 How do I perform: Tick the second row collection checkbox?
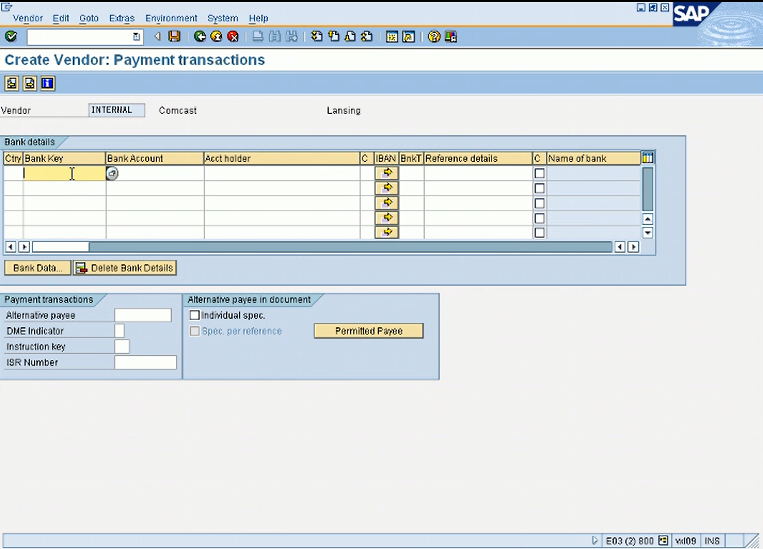coord(539,188)
